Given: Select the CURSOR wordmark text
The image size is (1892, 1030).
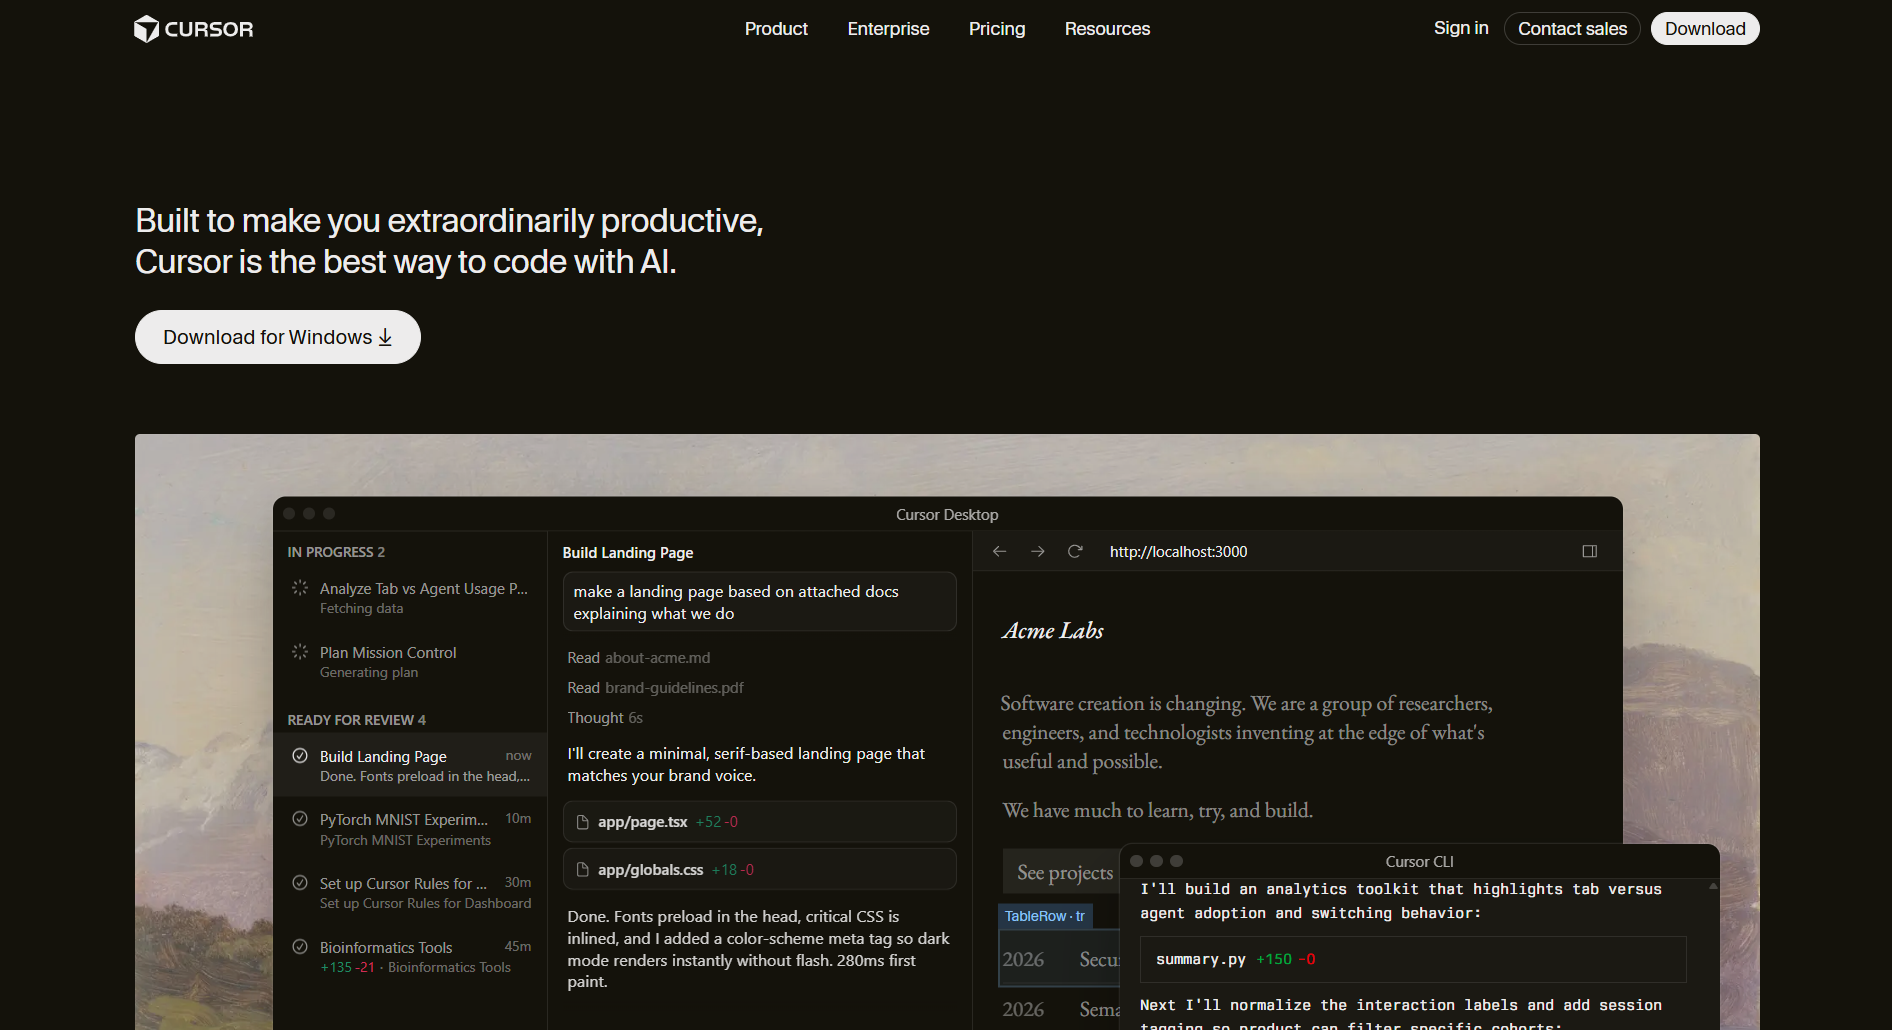Looking at the screenshot, I should click(x=209, y=29).
